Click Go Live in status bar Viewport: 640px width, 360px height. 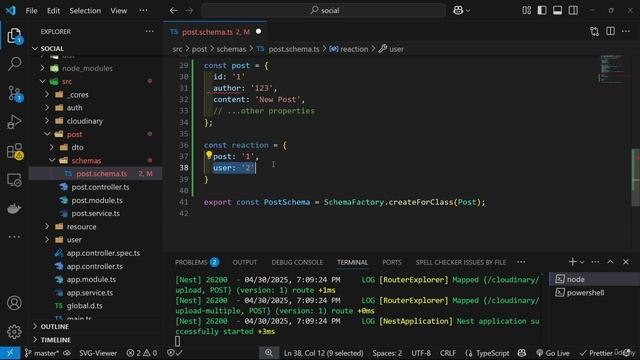[x=553, y=353]
